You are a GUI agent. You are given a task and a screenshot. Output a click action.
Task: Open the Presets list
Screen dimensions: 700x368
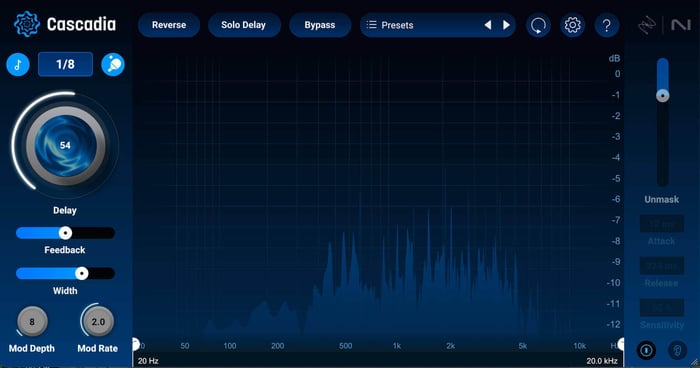(420, 25)
